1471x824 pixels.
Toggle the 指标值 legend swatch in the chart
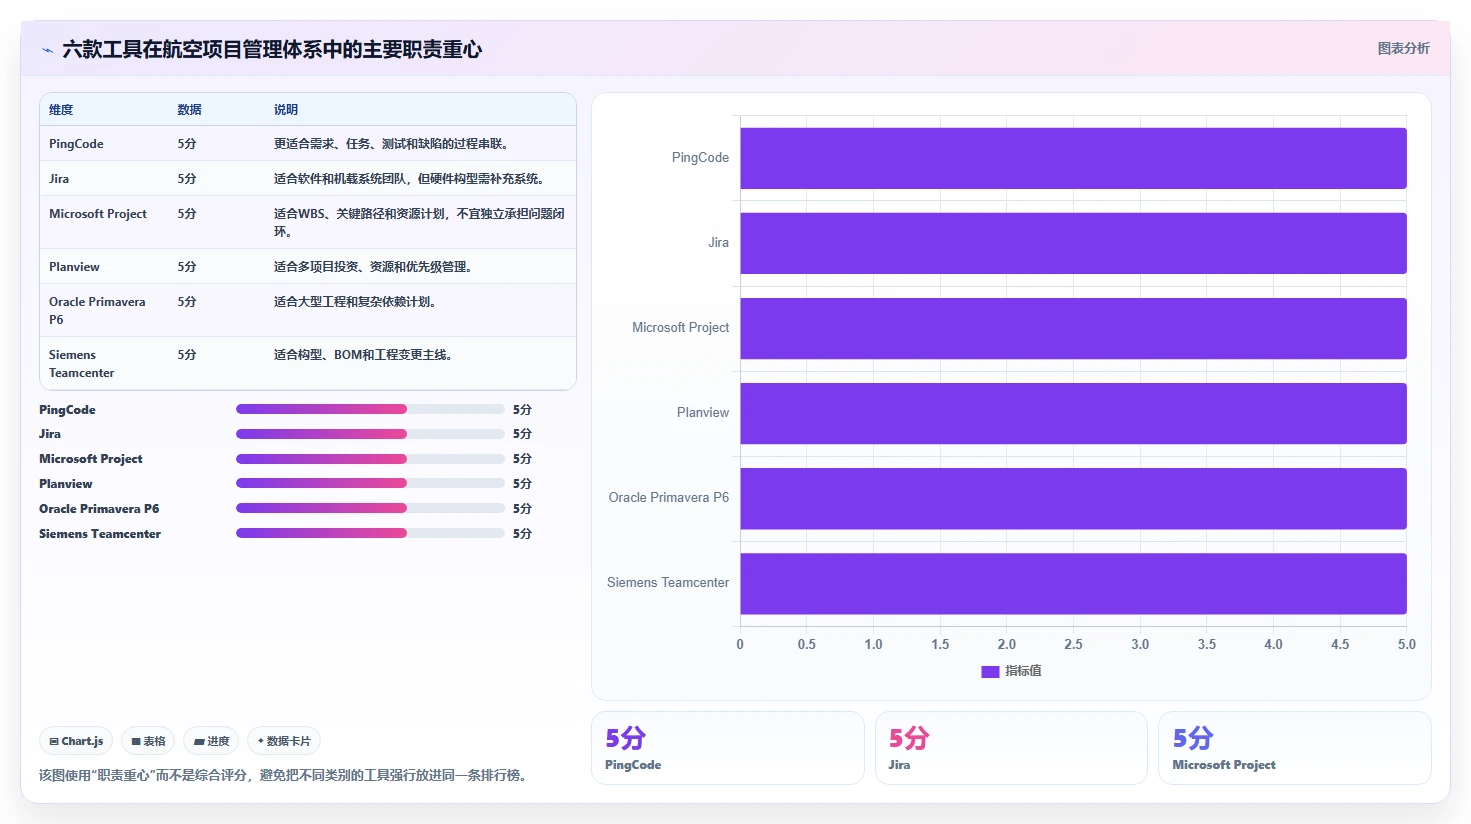coord(990,671)
